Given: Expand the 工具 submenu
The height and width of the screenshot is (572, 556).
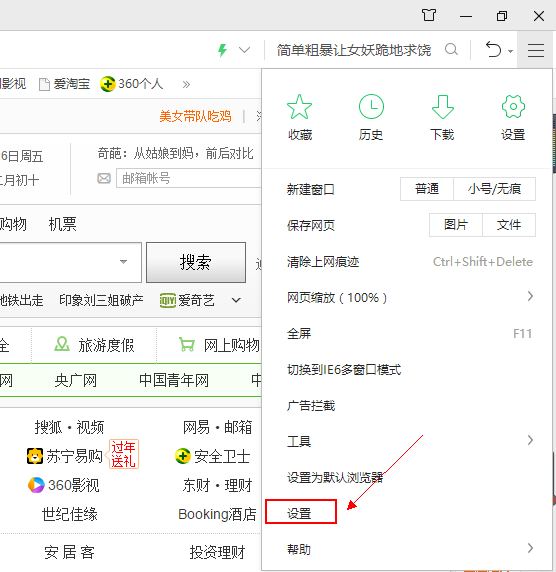Looking at the screenshot, I should (x=407, y=441).
